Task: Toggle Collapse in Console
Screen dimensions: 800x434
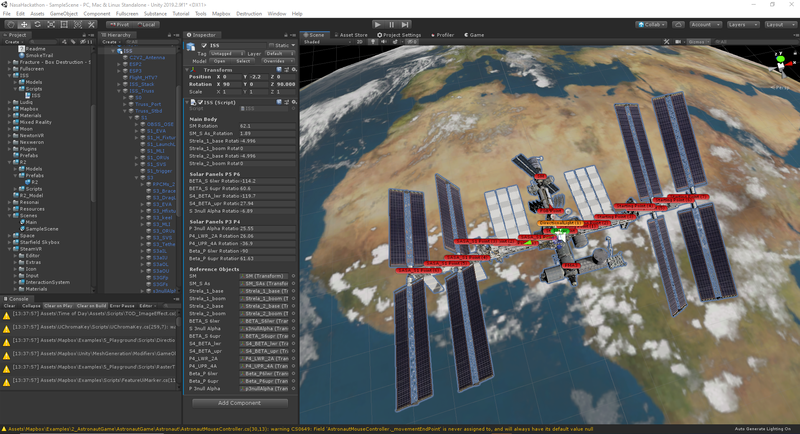Action: point(31,306)
